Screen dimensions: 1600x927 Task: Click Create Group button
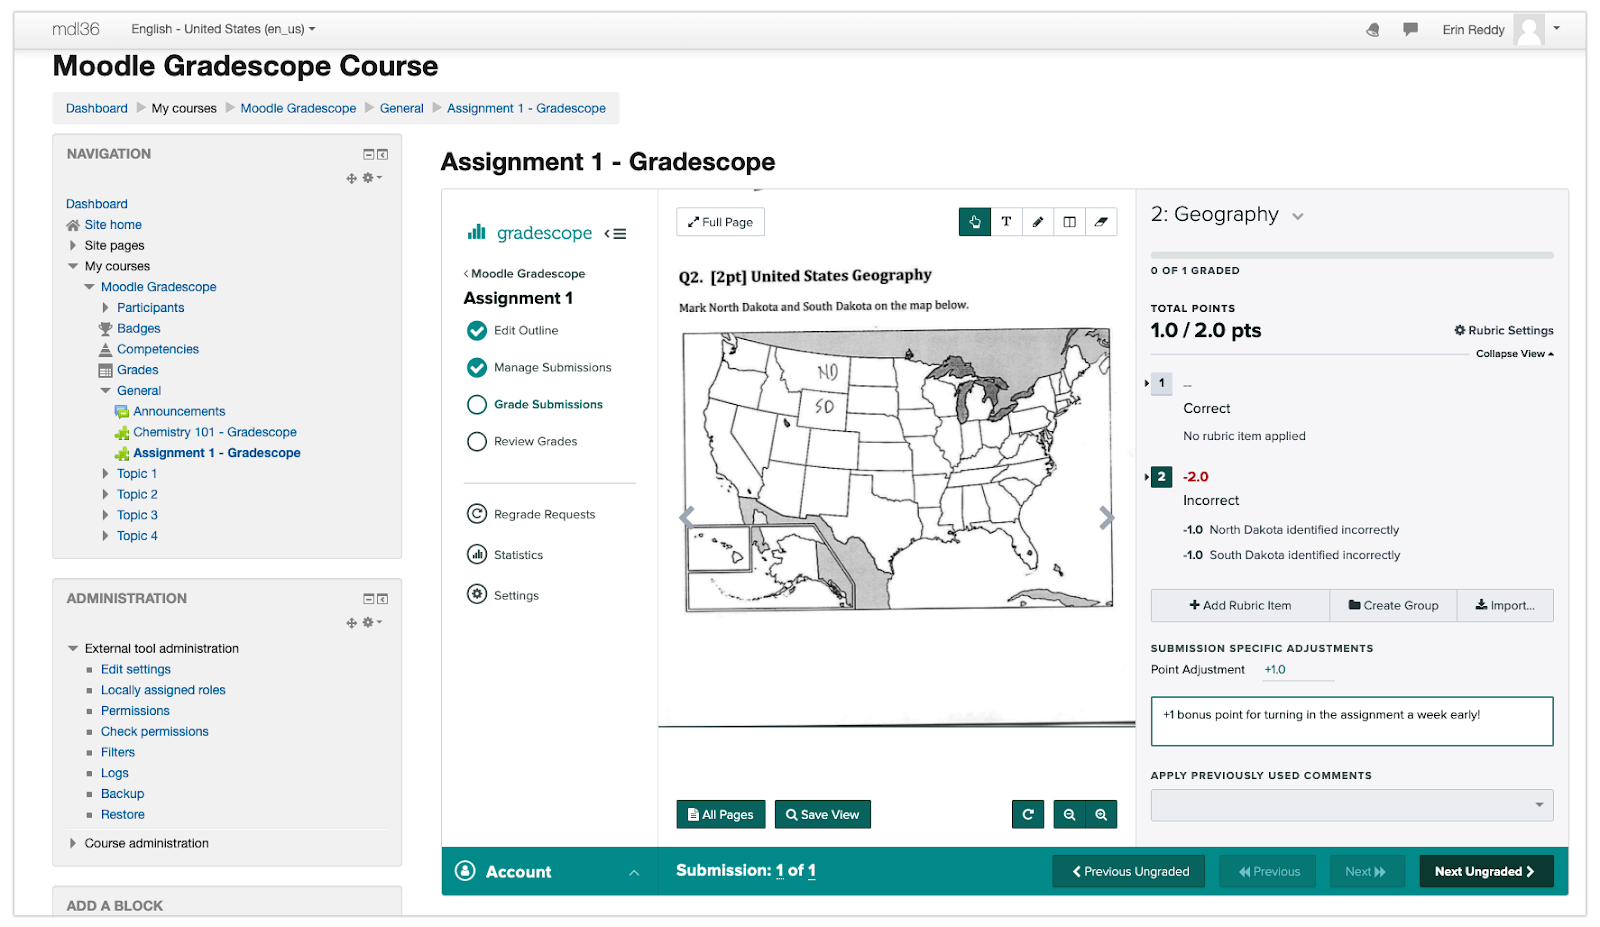[x=1393, y=606]
